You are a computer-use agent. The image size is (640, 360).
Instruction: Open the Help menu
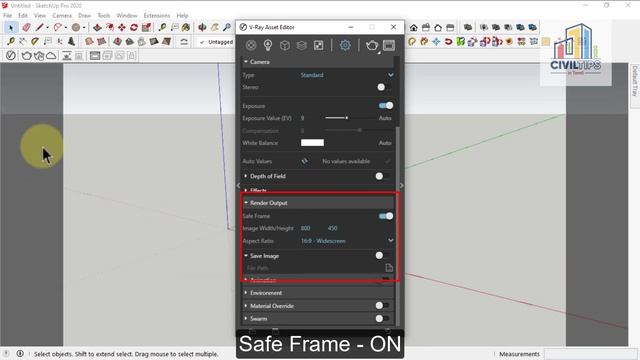point(182,16)
